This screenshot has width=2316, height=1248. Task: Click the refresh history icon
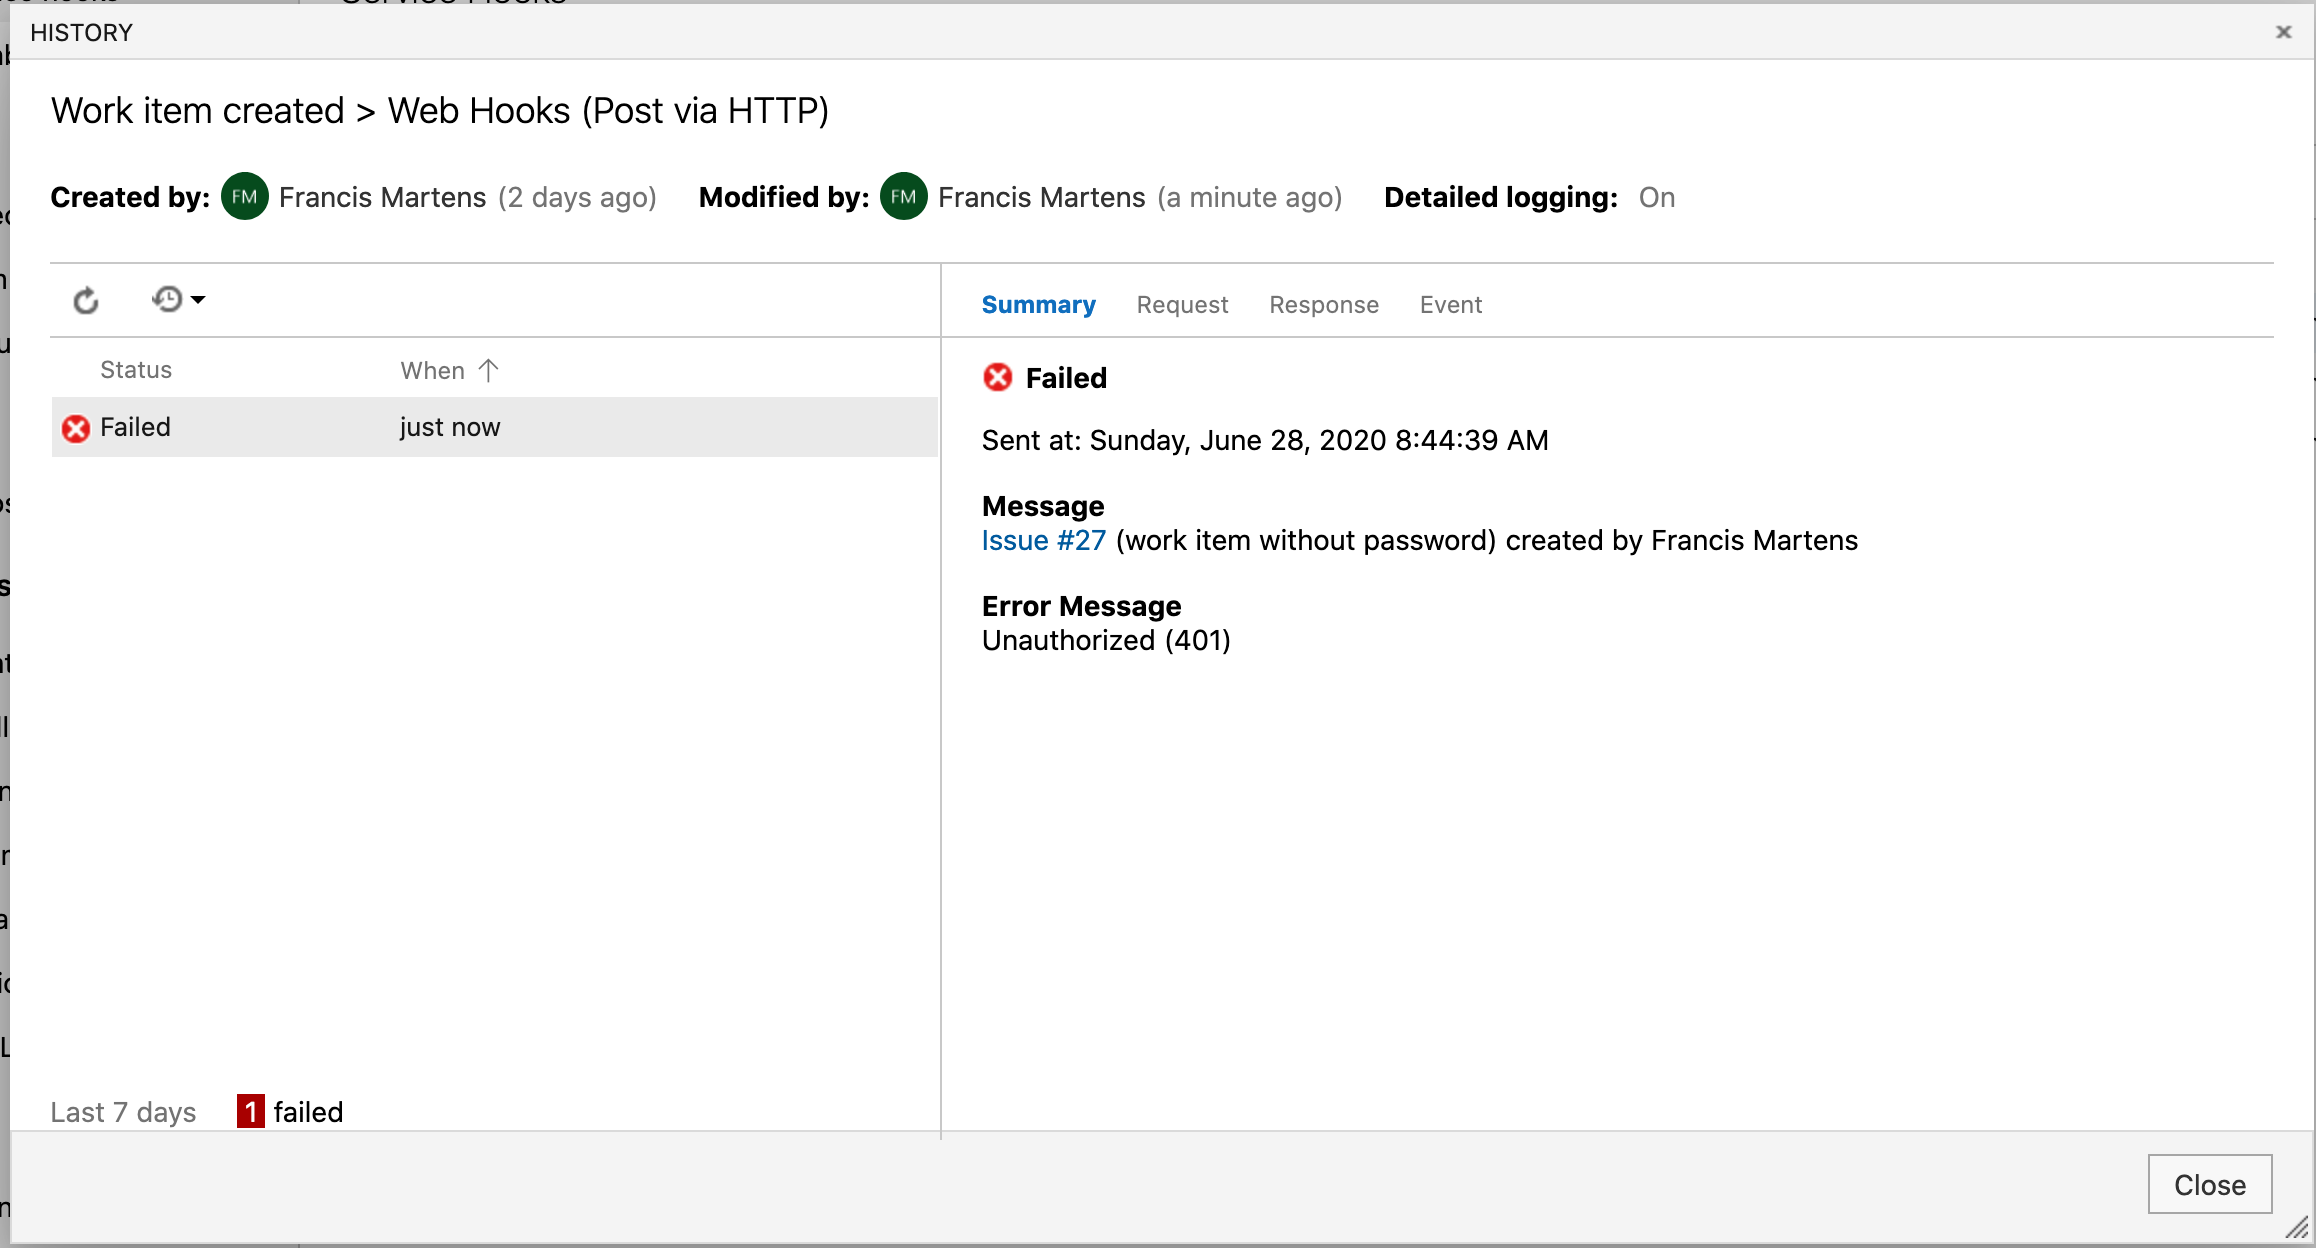click(x=86, y=300)
